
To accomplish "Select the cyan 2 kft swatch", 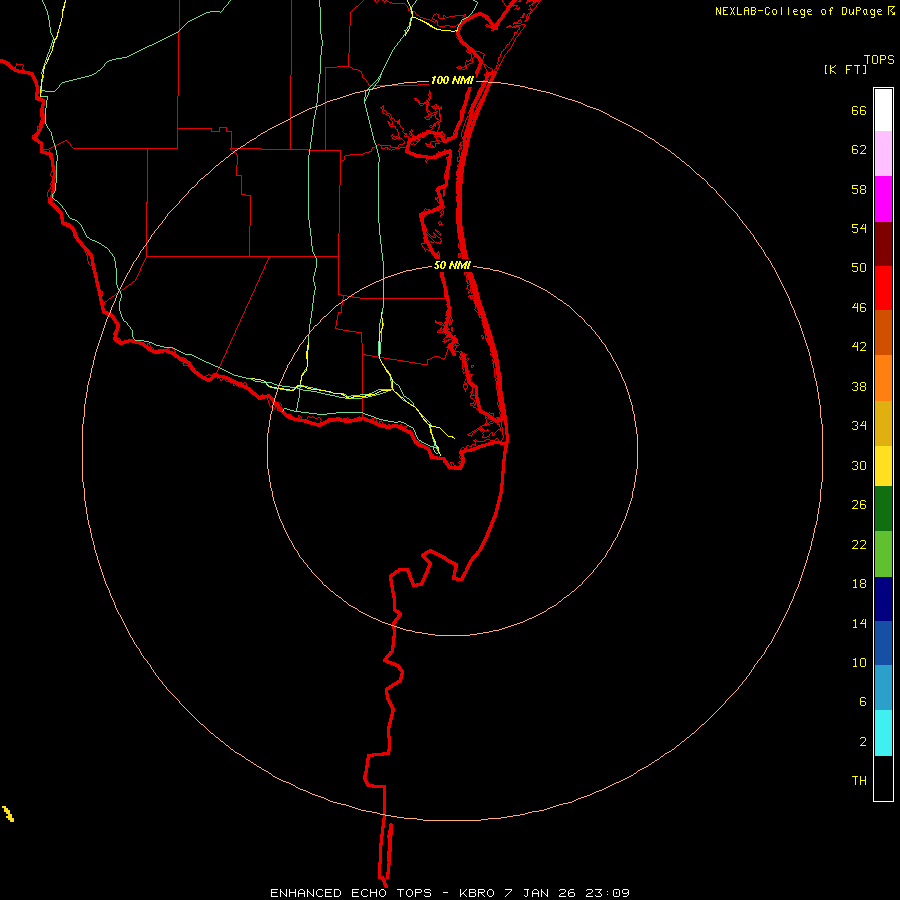I will pos(883,733).
